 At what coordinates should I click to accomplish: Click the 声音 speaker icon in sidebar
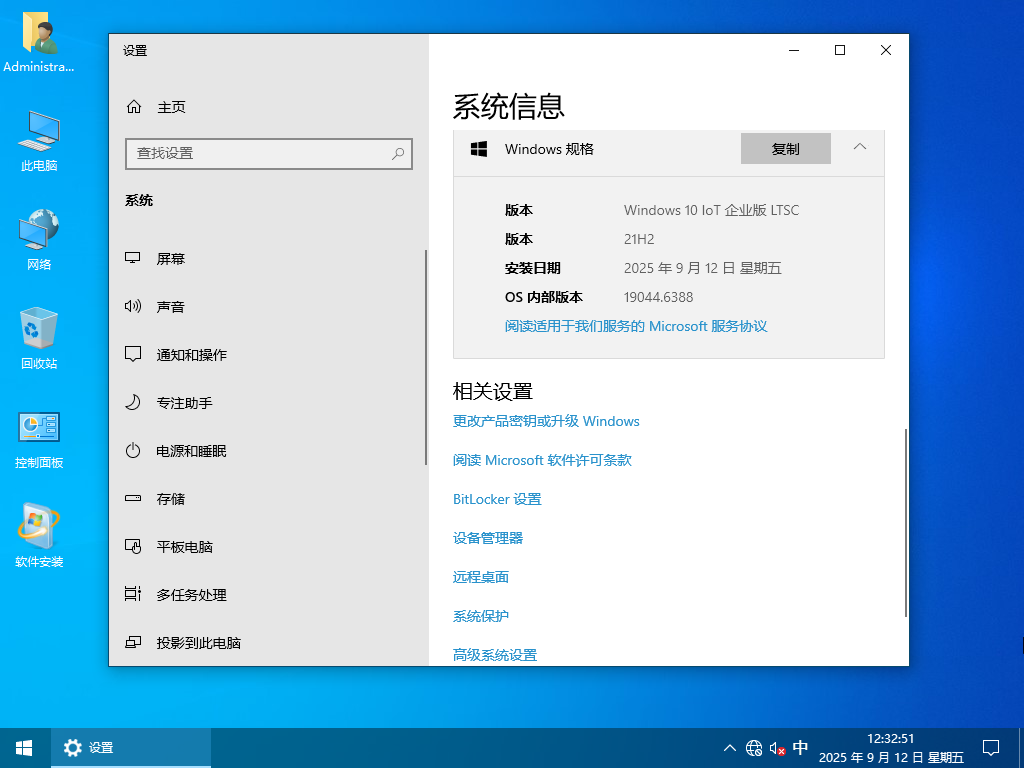133,306
